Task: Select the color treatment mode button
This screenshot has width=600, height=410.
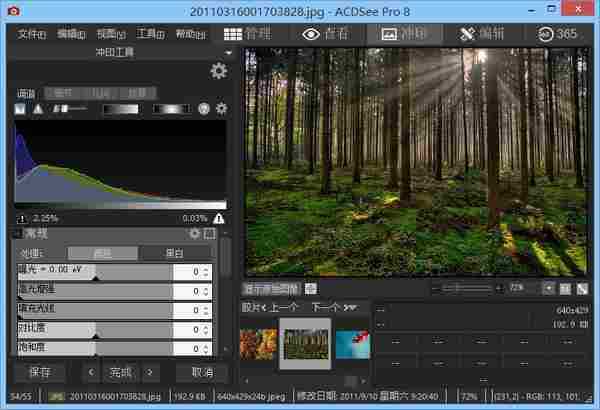Action: pyautogui.click(x=102, y=253)
